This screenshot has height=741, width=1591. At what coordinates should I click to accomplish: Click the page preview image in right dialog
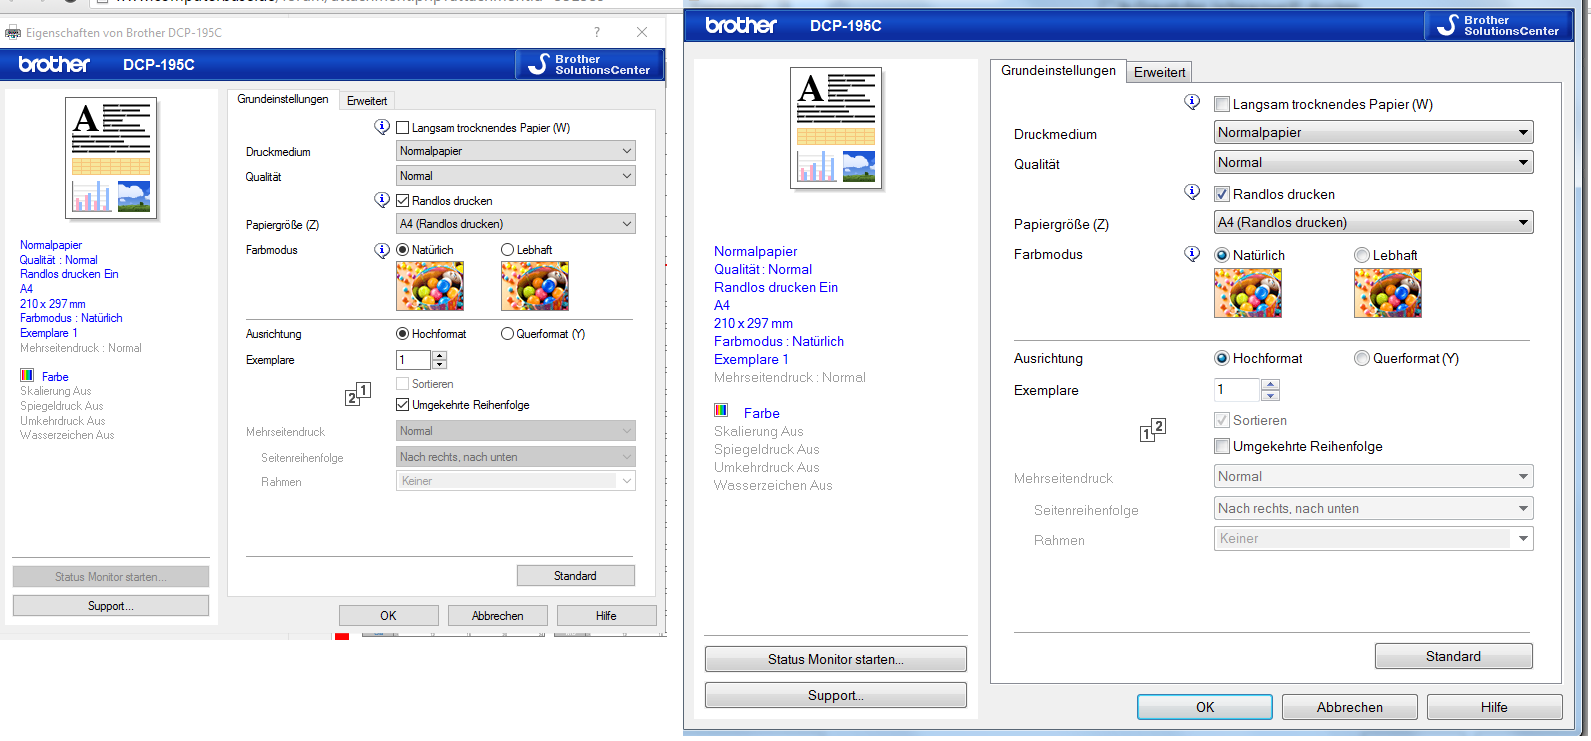(836, 128)
